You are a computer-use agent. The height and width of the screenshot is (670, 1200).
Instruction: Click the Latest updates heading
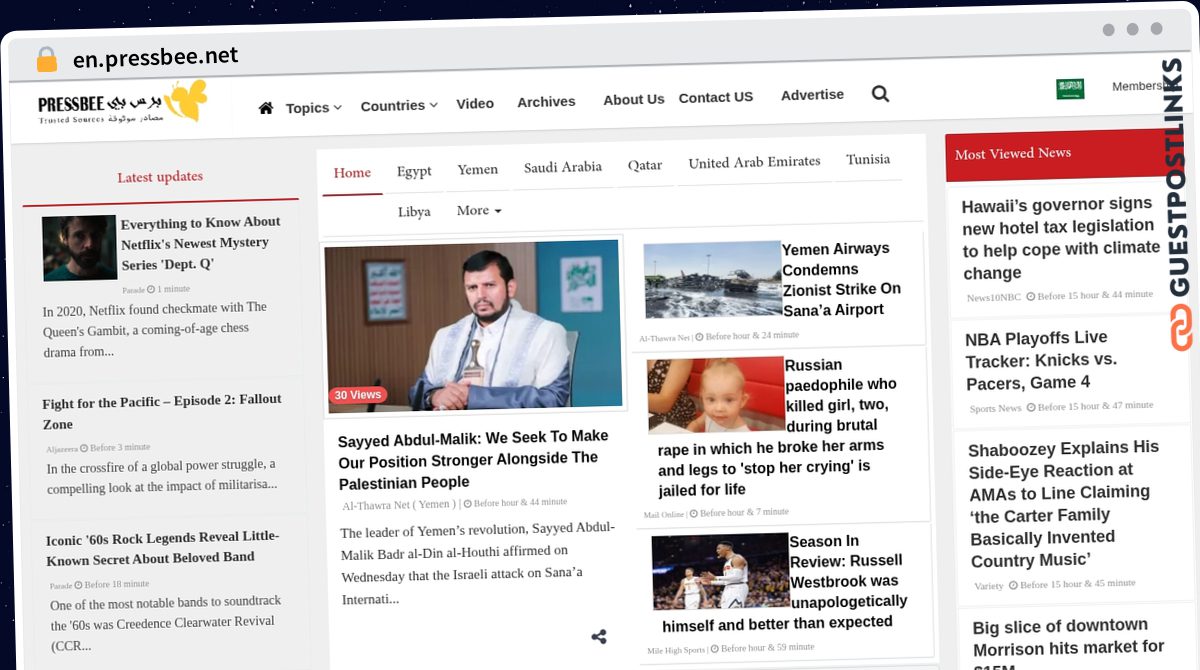pos(160,177)
